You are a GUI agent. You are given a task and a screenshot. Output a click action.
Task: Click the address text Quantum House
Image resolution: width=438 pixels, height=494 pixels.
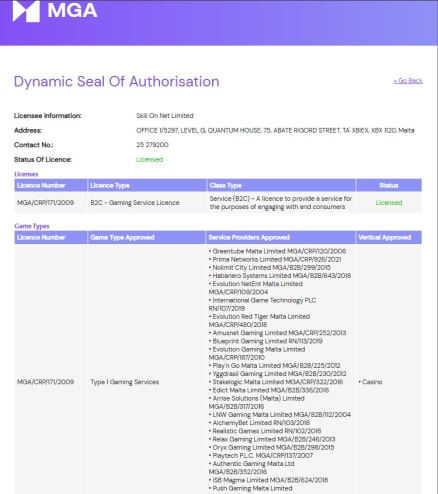(234, 130)
